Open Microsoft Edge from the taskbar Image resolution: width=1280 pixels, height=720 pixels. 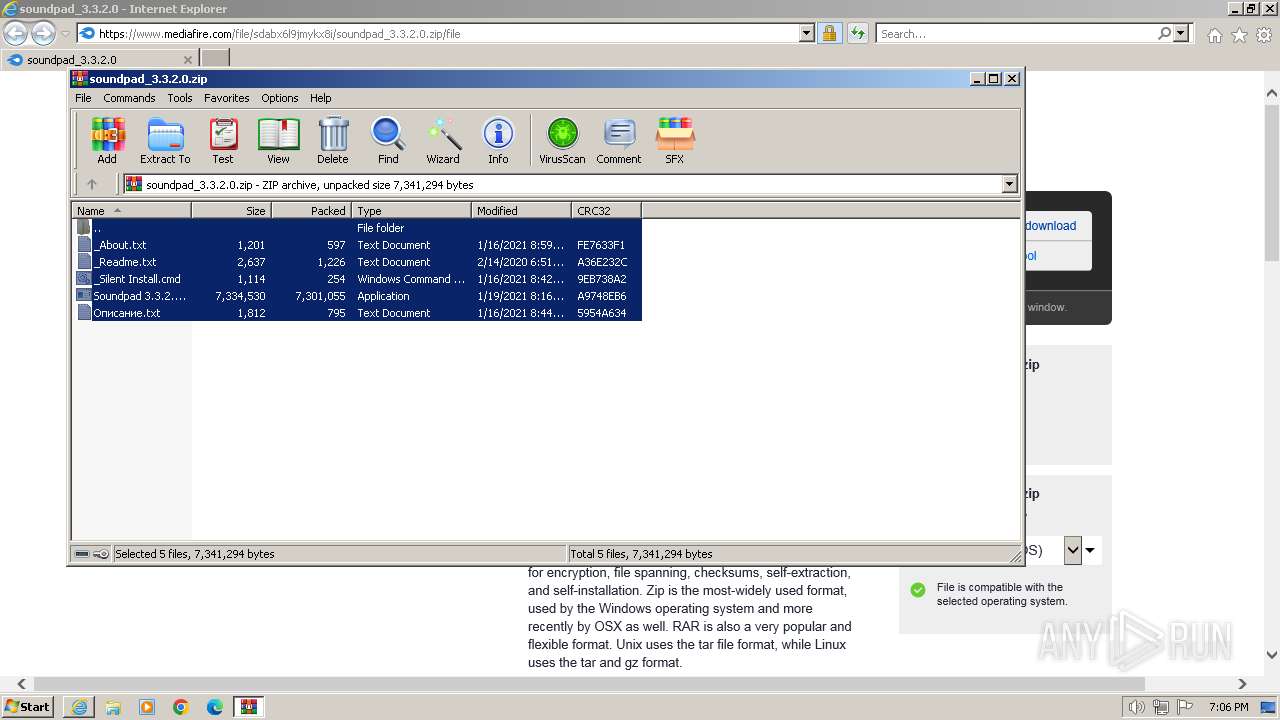pyautogui.click(x=215, y=707)
